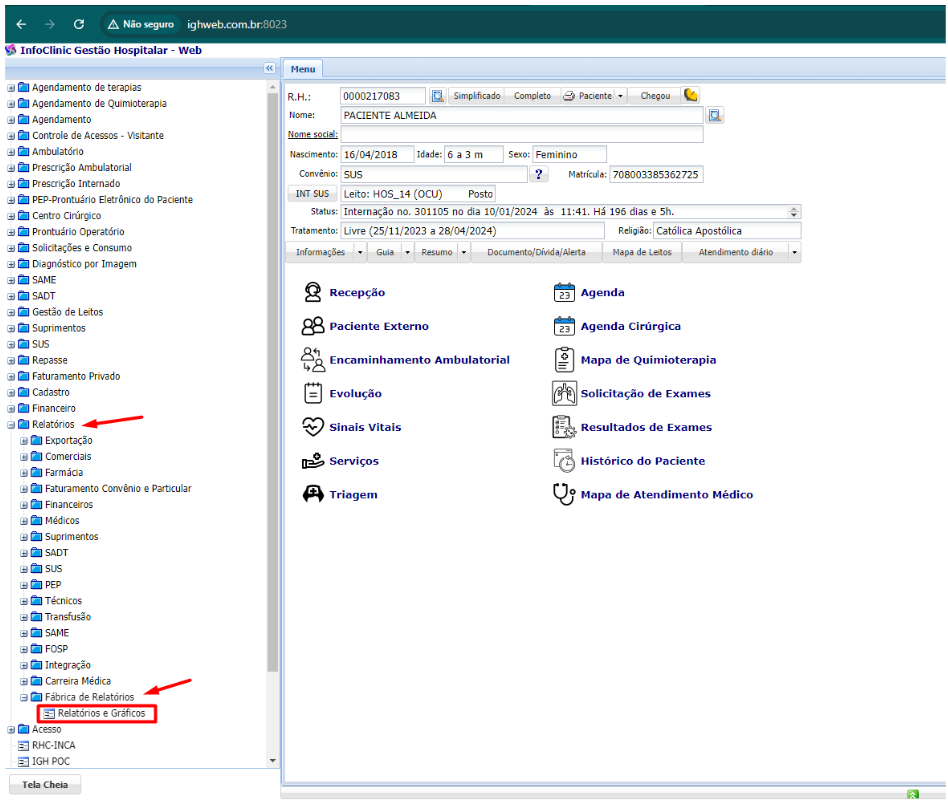The width and height of the screenshot is (948, 804).
Task: Click the Simplificado button
Action: click(477, 96)
